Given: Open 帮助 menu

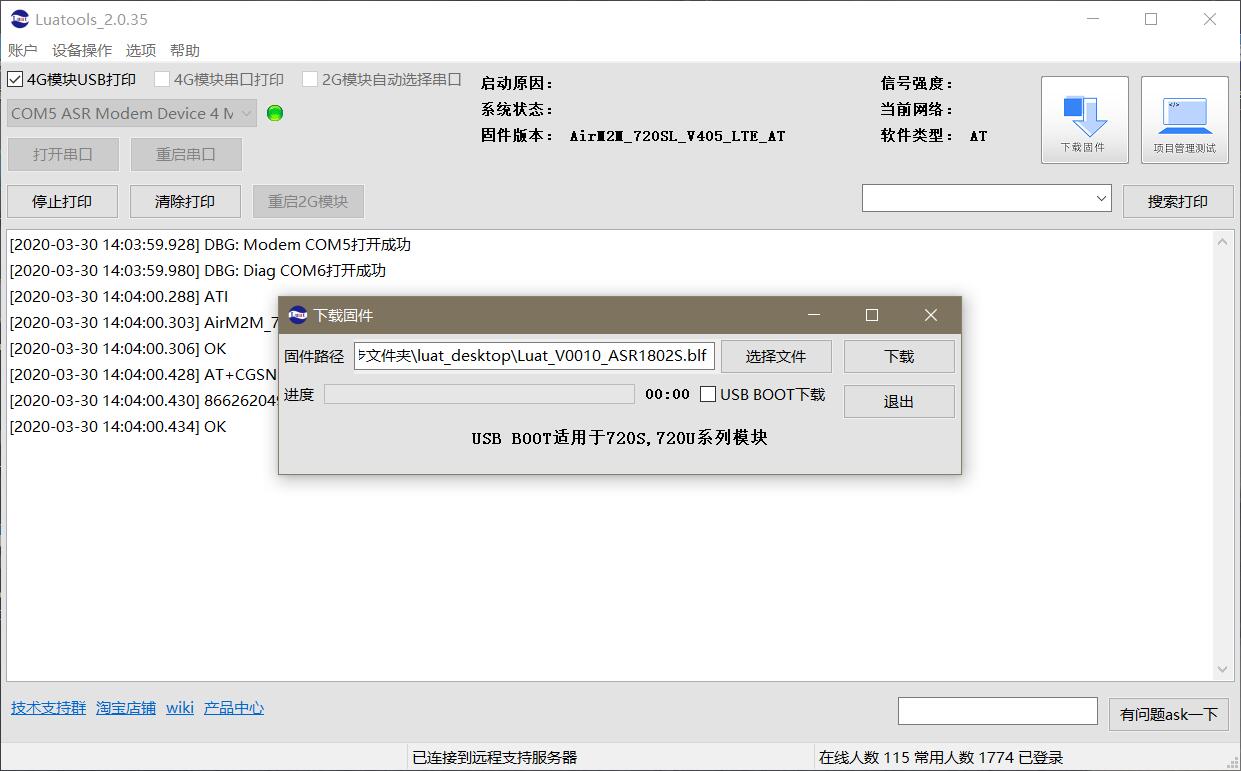Looking at the screenshot, I should tap(185, 50).
